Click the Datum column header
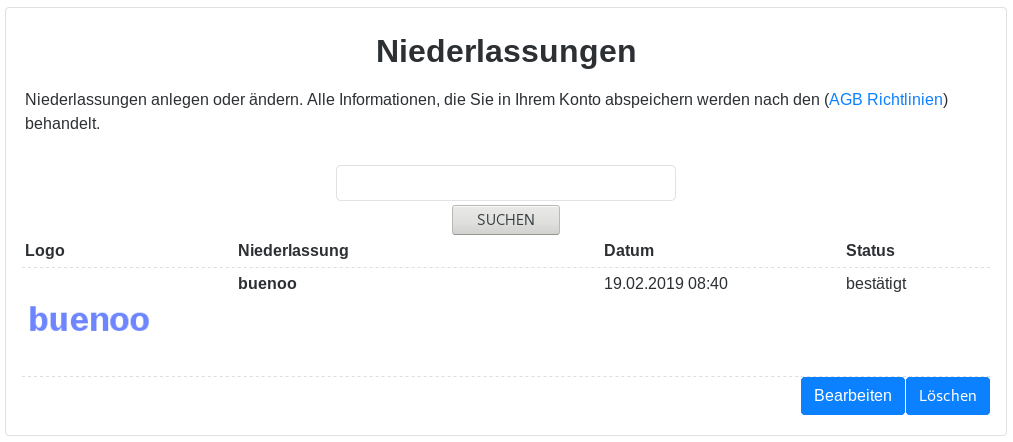Viewport: 1013px width, 442px height. coord(629,250)
